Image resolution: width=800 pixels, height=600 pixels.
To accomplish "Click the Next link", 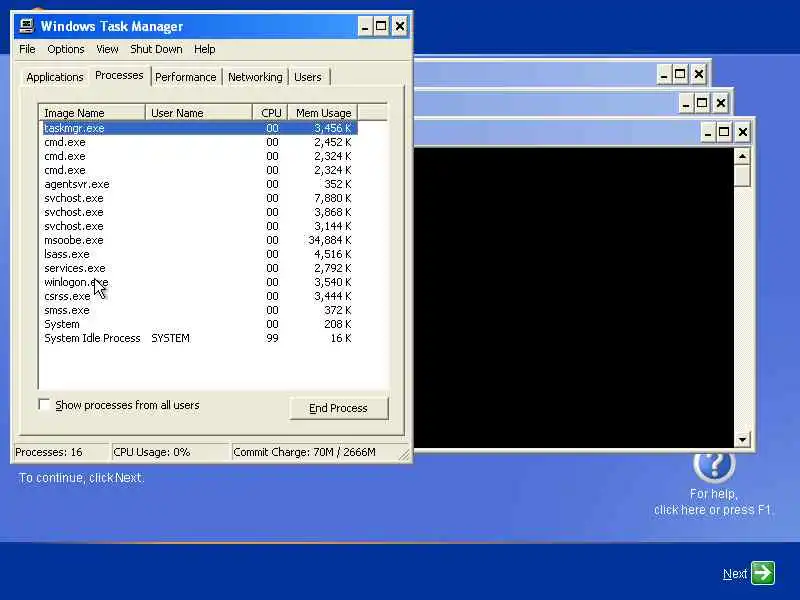I will click(x=735, y=574).
